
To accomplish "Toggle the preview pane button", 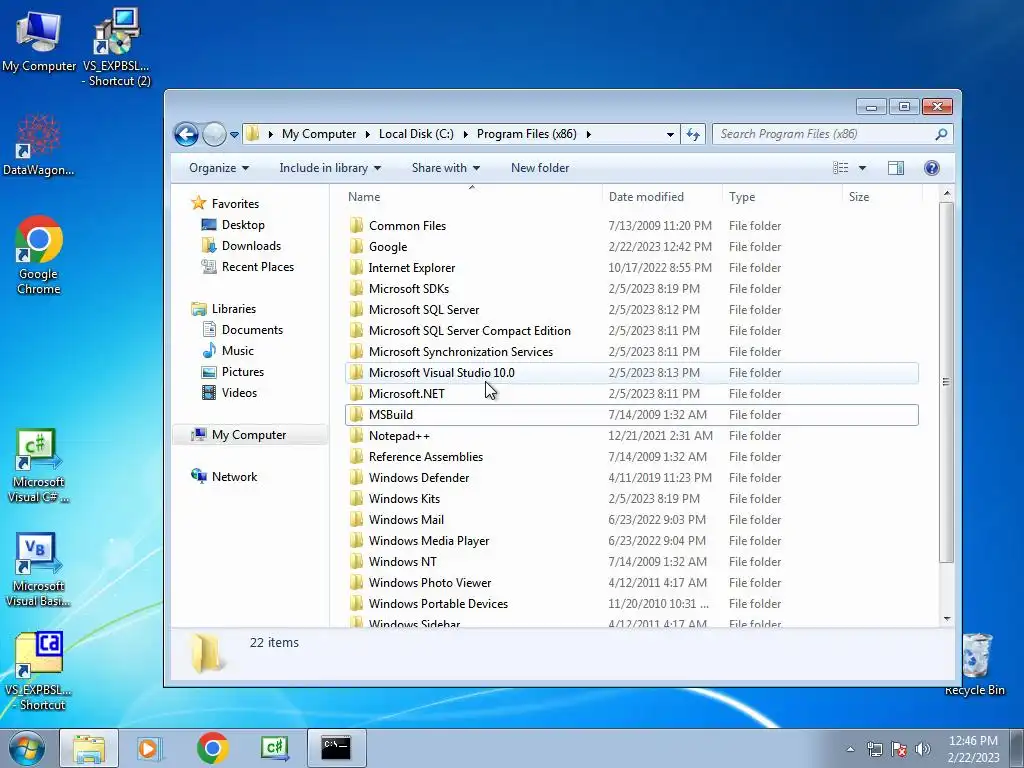I will [x=896, y=168].
